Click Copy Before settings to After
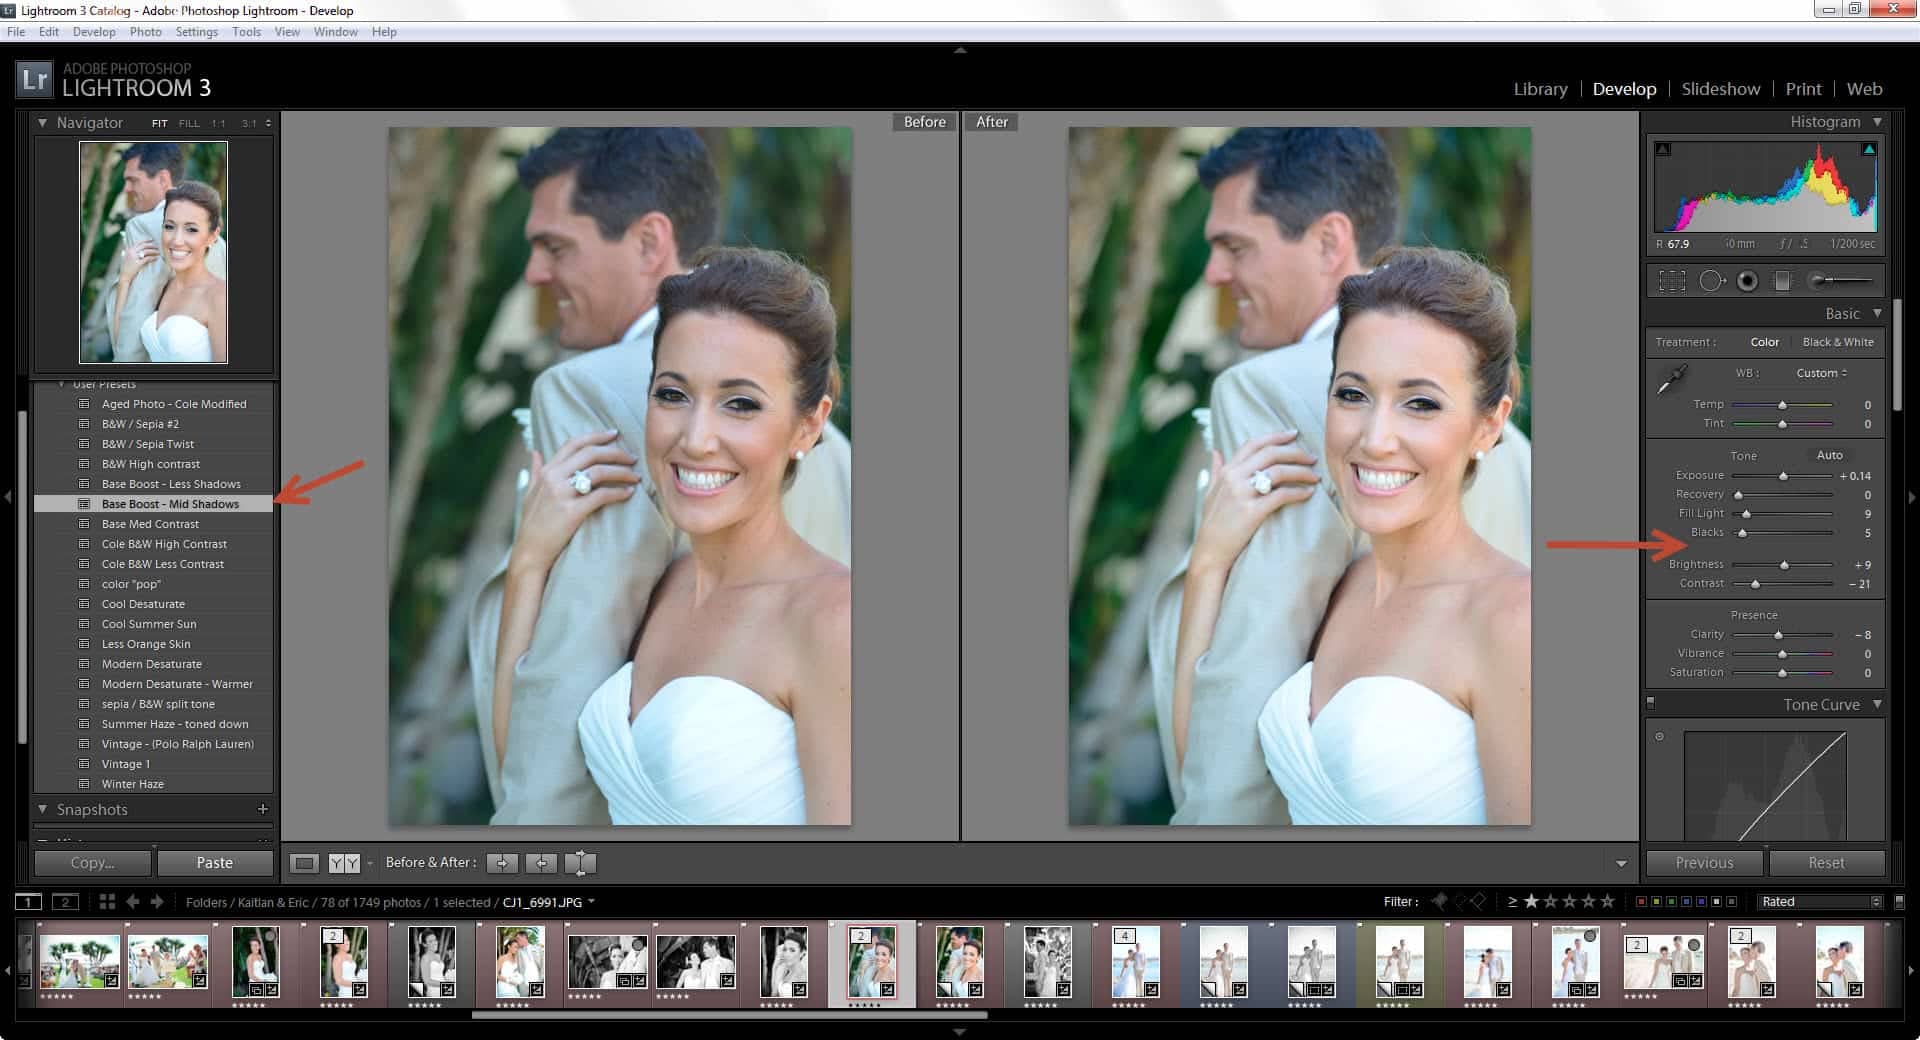 502,863
